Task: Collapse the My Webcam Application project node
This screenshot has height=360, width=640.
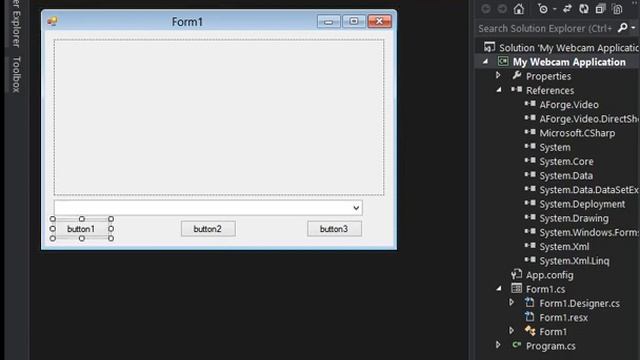Action: (485, 62)
